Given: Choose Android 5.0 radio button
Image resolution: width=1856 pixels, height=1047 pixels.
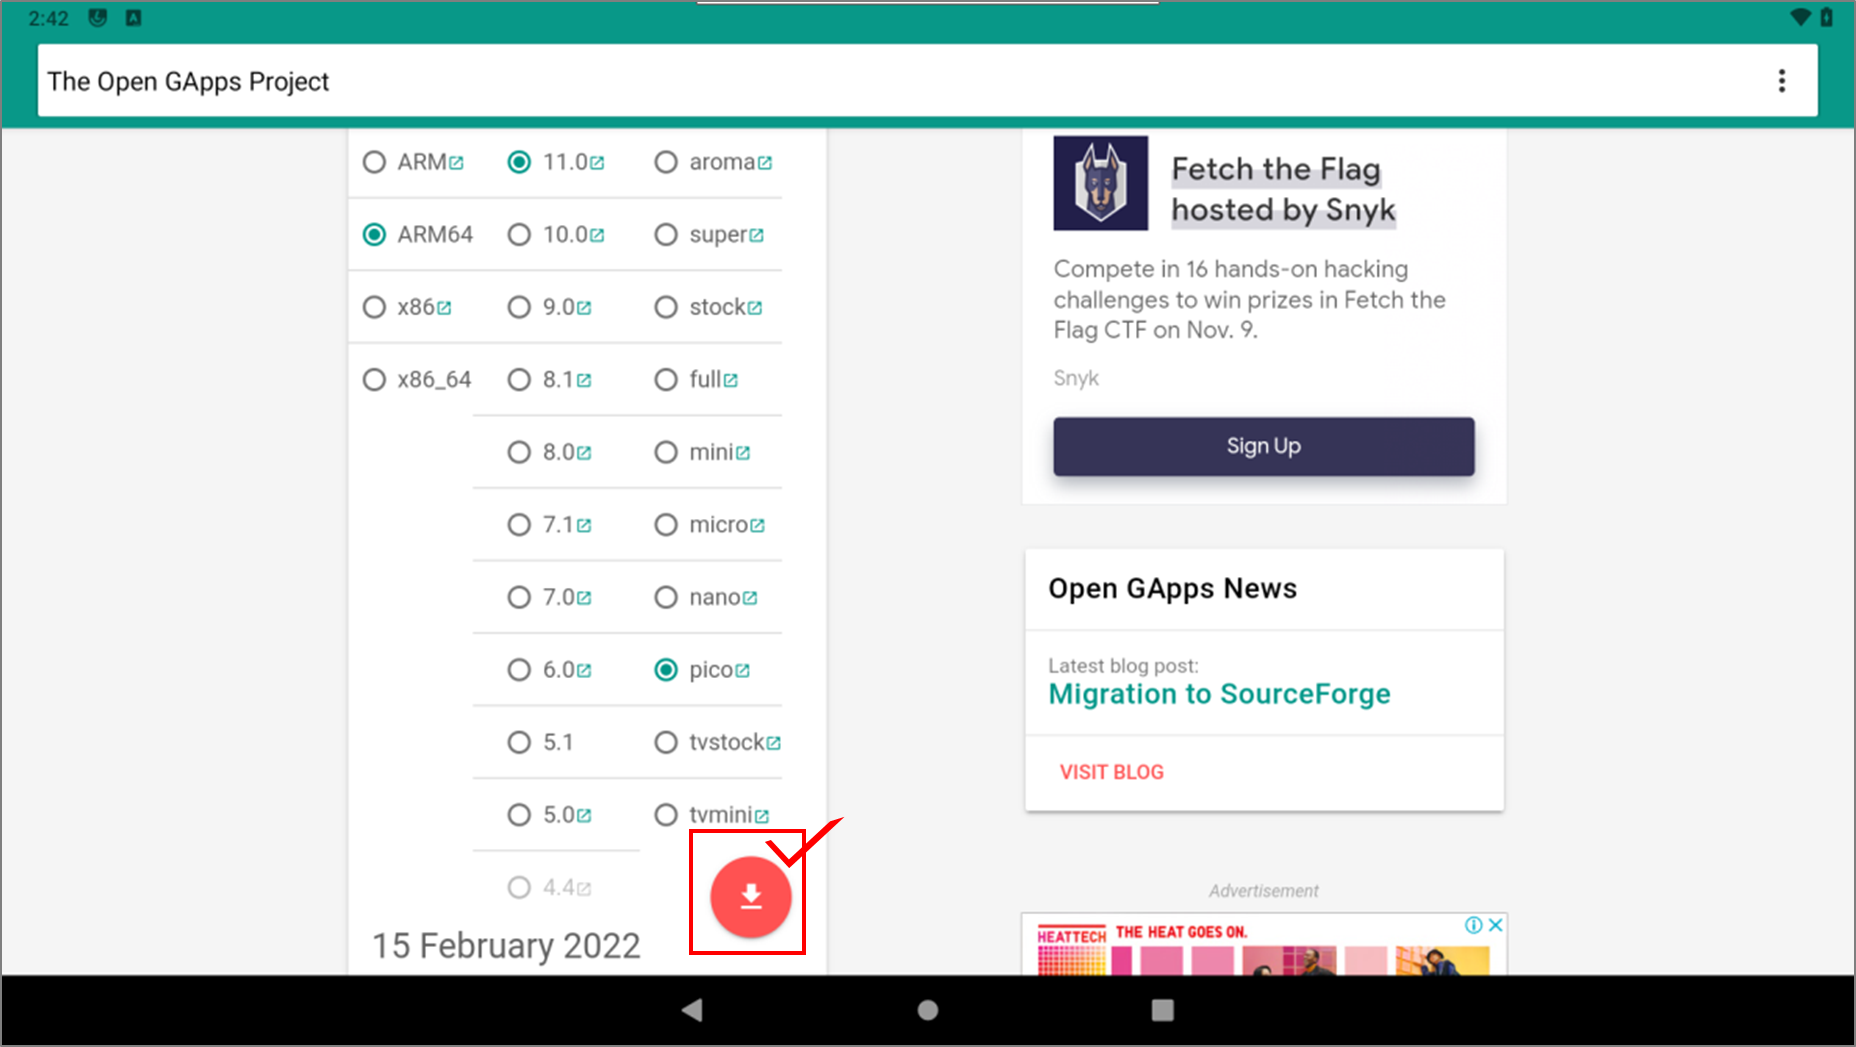Looking at the screenshot, I should (519, 815).
